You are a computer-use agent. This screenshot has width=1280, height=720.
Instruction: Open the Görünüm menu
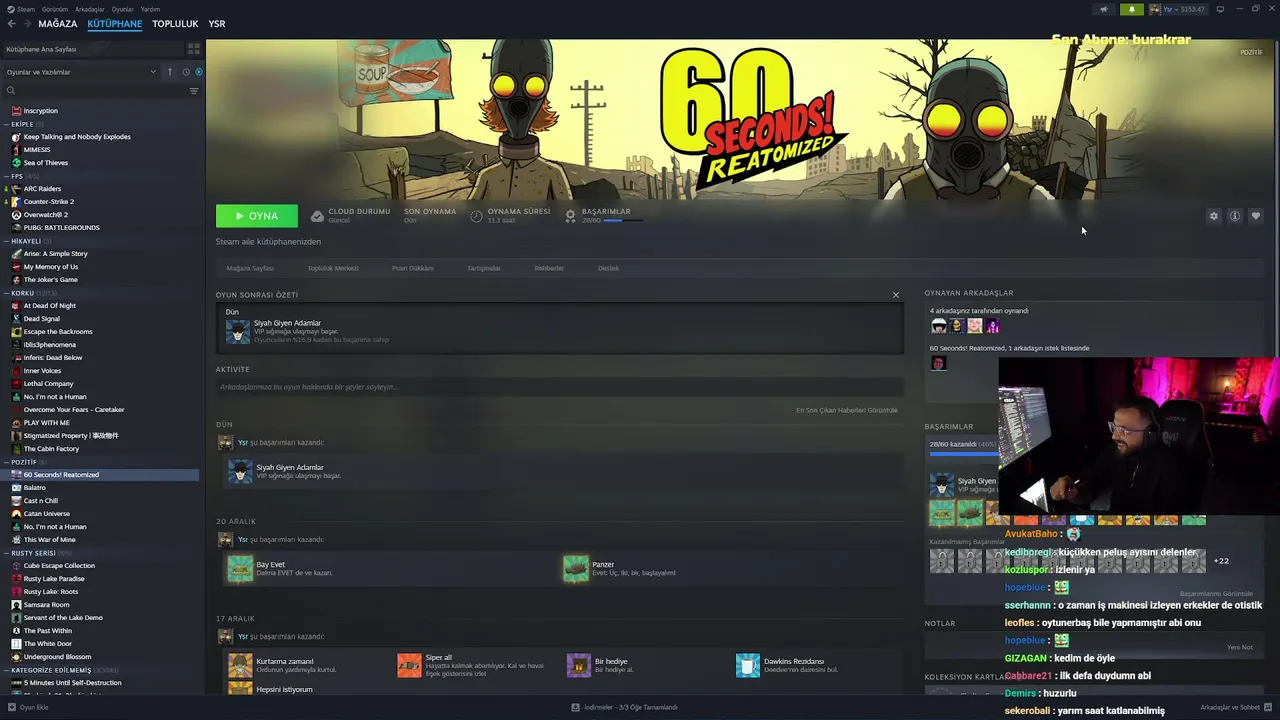[55, 9]
